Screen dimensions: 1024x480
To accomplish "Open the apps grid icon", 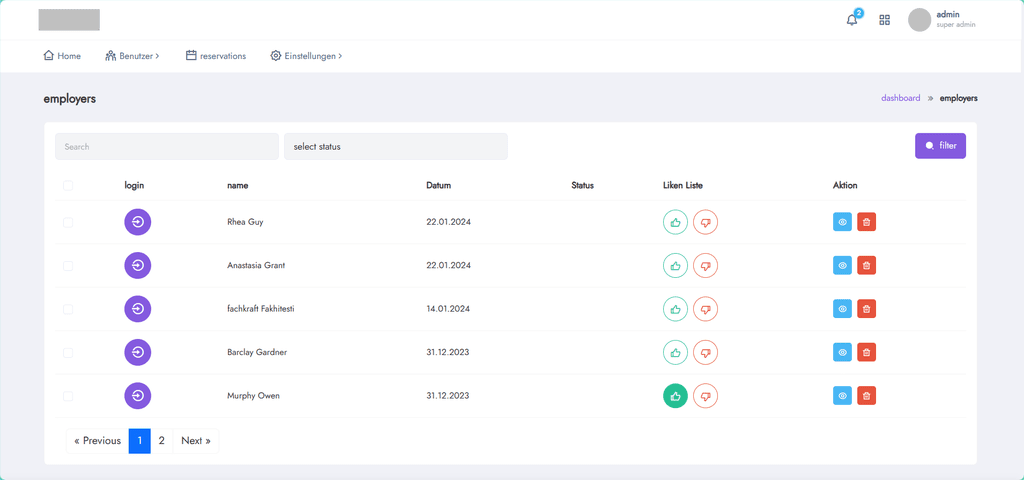I will tap(884, 20).
